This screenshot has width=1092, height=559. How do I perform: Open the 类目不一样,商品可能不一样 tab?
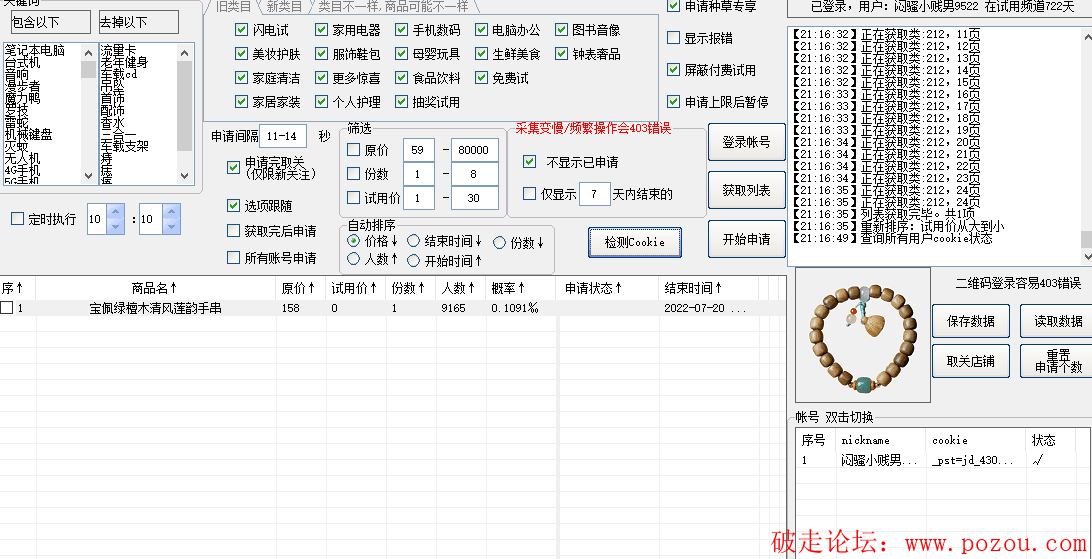(393, 7)
